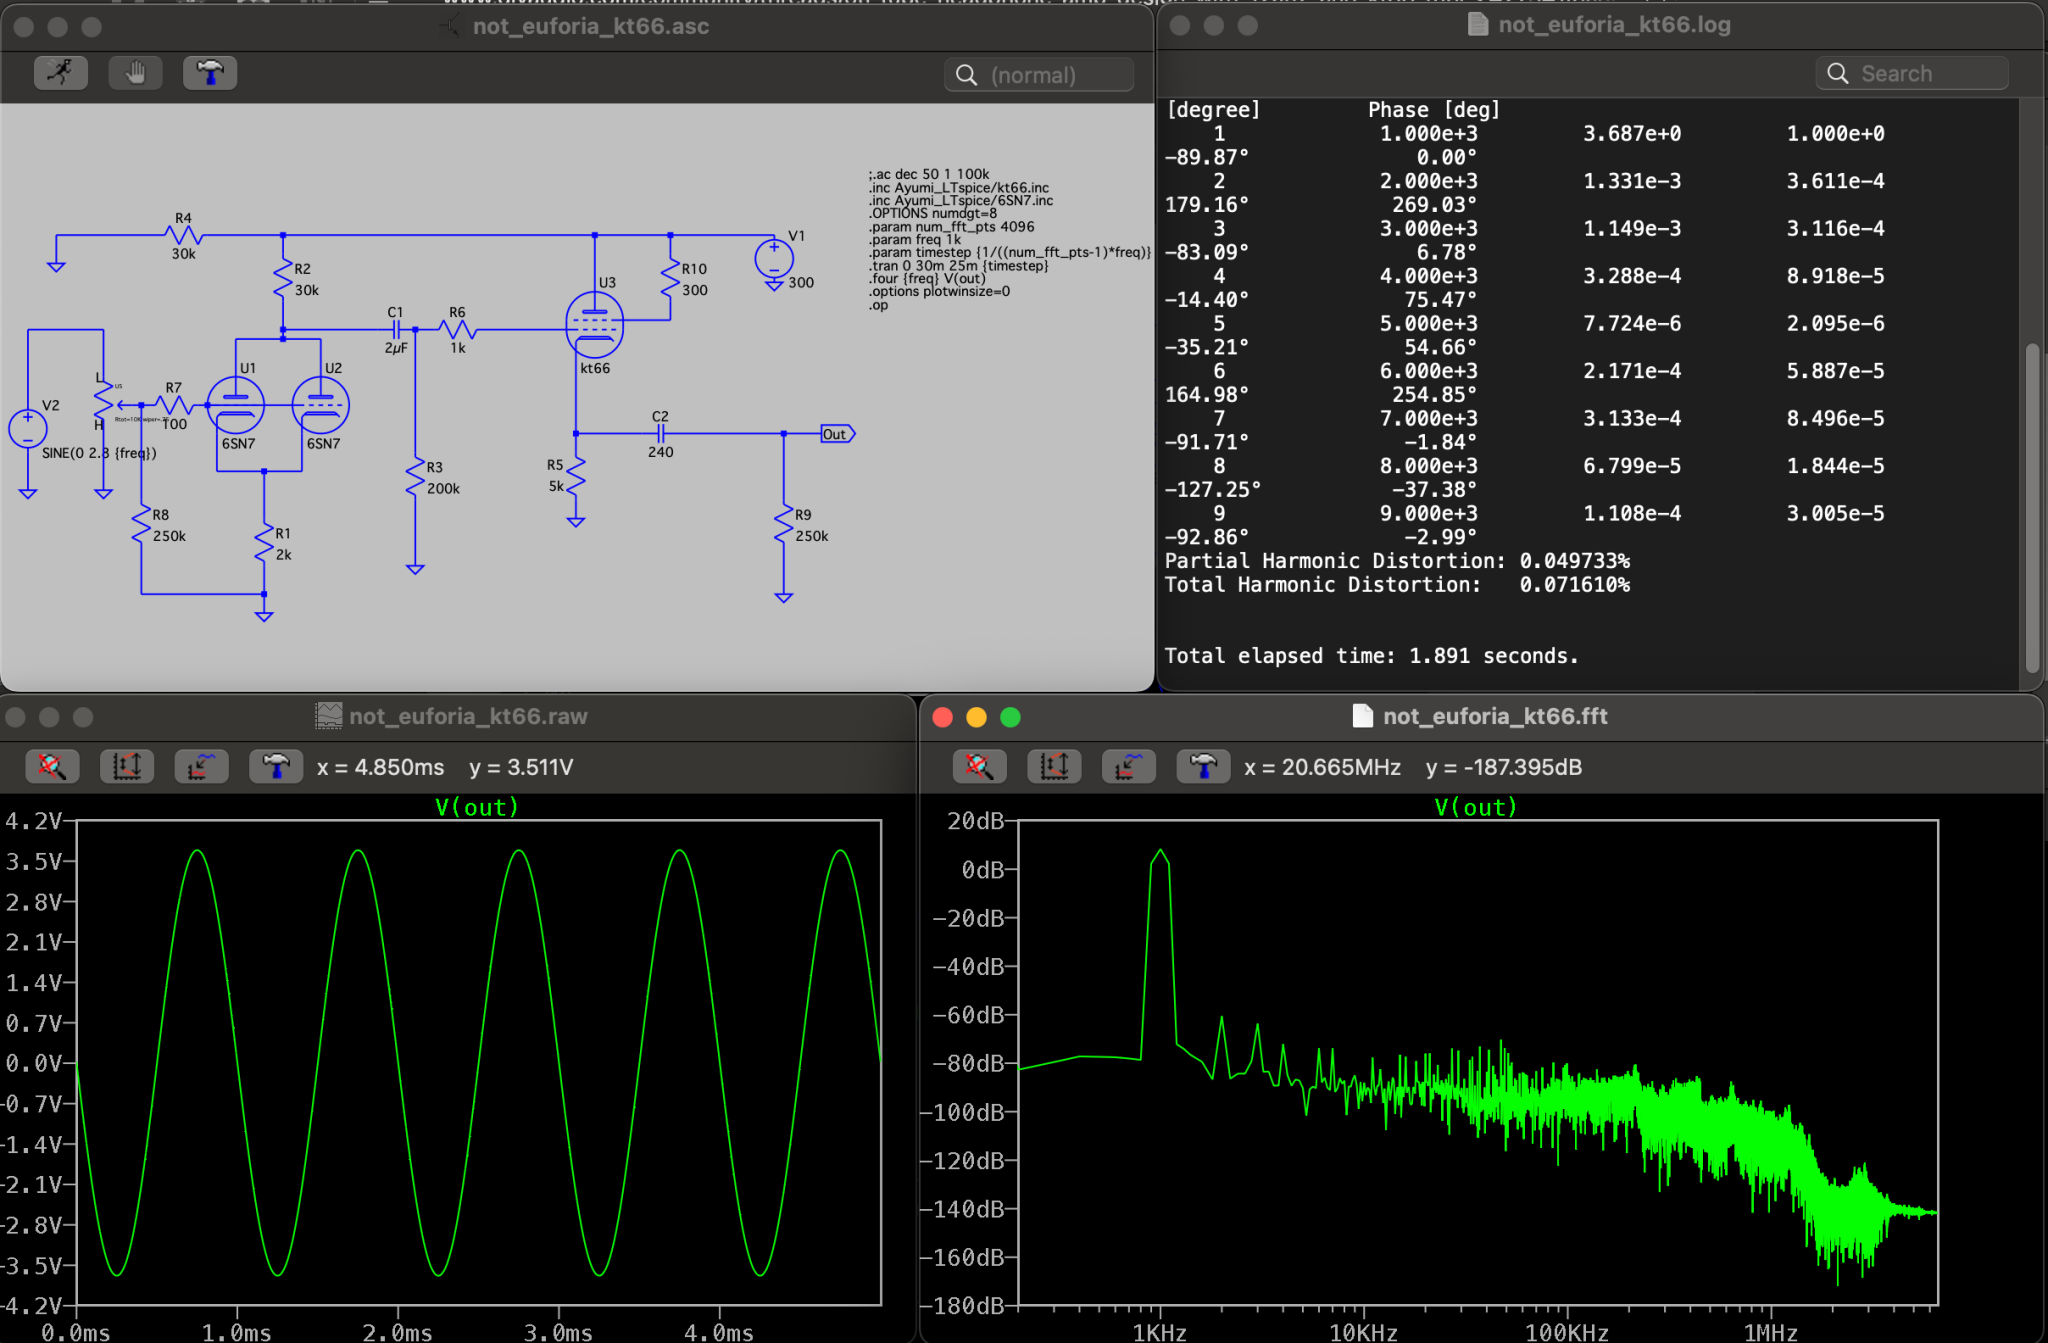Open the hammer settings icon in raw waveform window
The image size is (2048, 1343).
276,767
